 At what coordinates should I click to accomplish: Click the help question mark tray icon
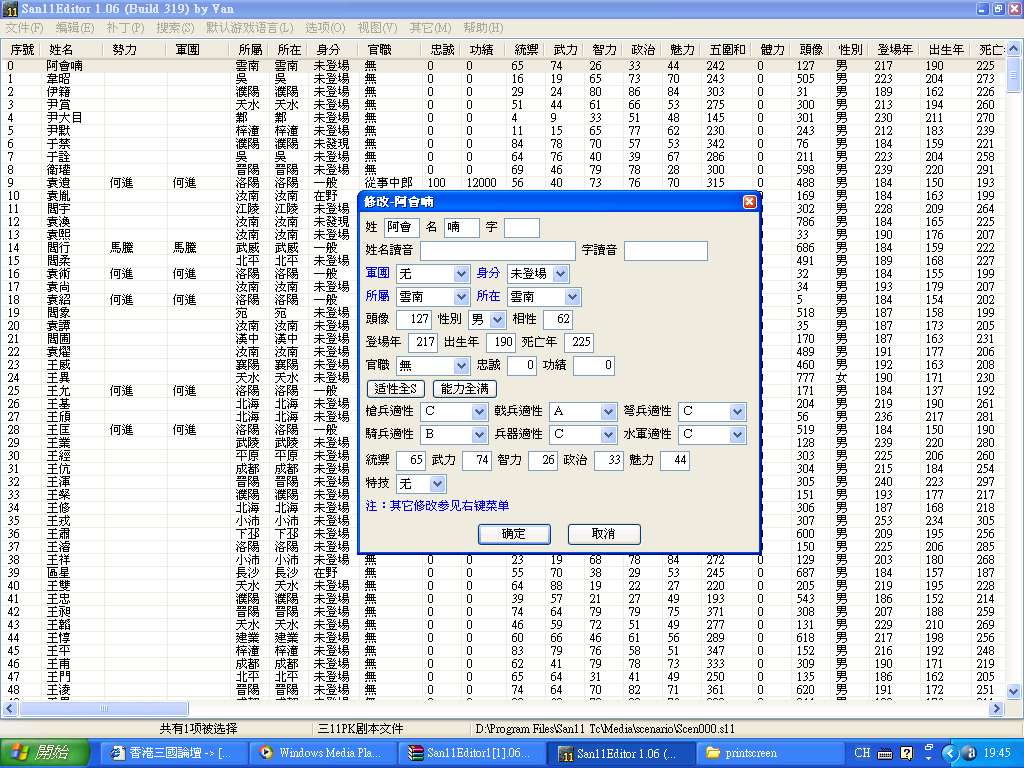(908, 753)
